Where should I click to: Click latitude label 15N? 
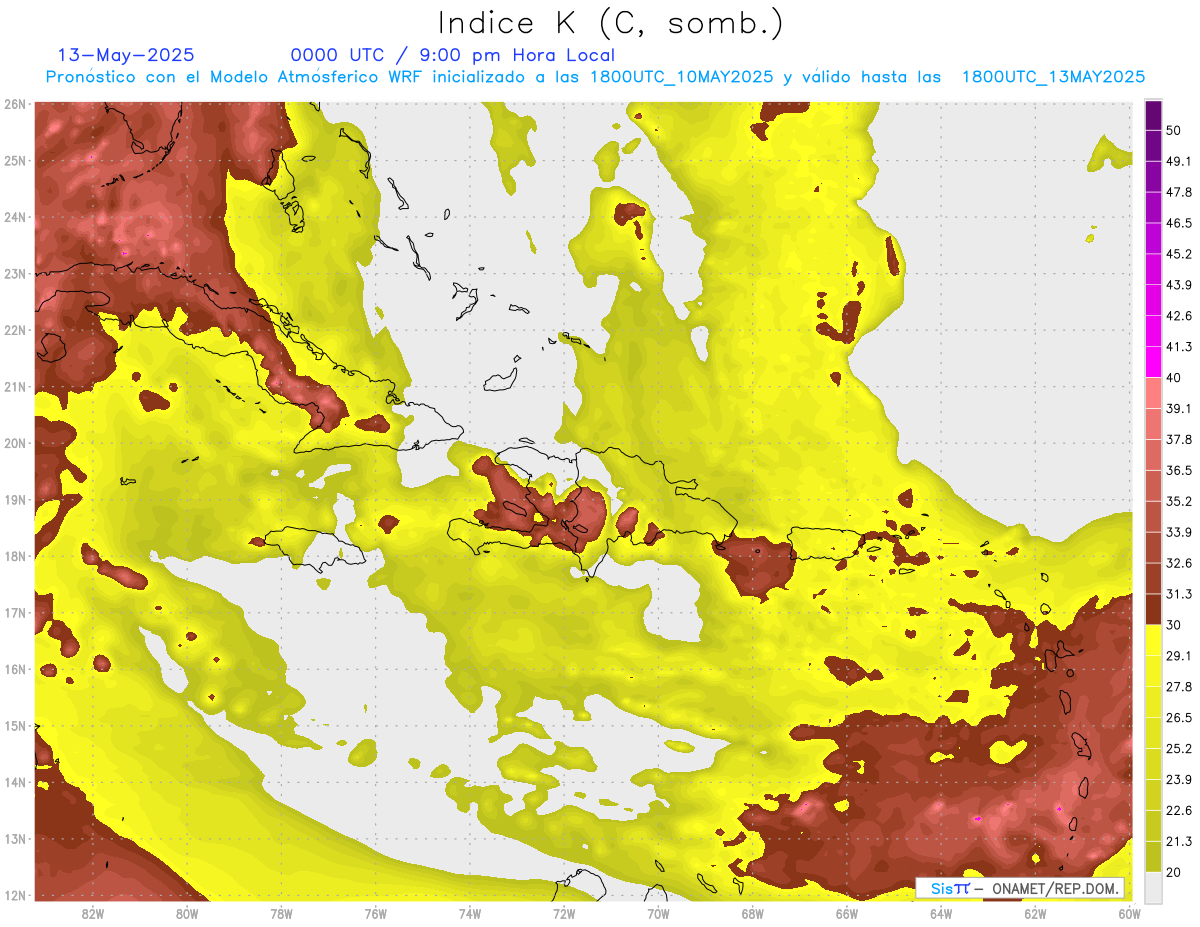pos(15,726)
